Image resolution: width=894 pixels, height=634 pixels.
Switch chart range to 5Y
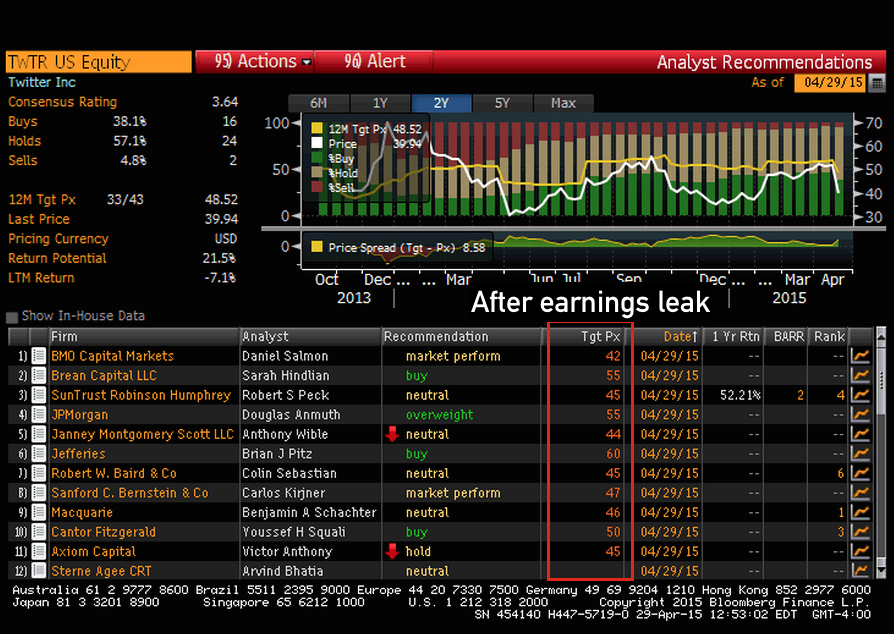[x=502, y=103]
